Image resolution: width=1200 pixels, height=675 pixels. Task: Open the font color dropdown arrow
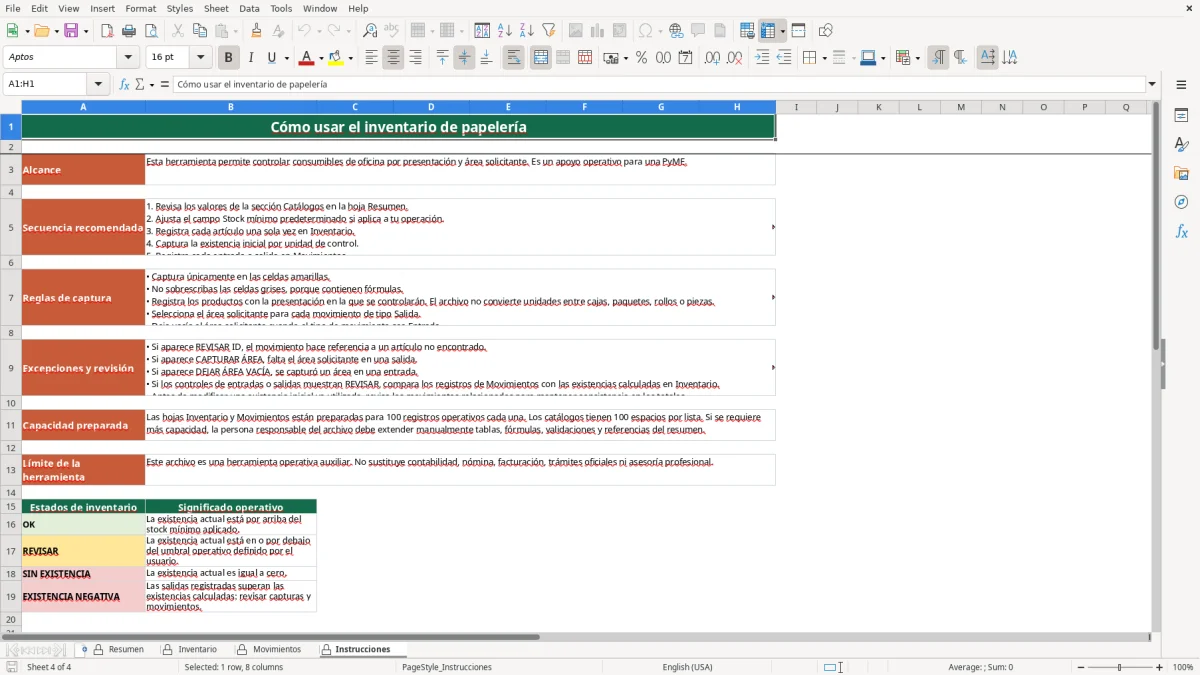pyautogui.click(x=321, y=58)
